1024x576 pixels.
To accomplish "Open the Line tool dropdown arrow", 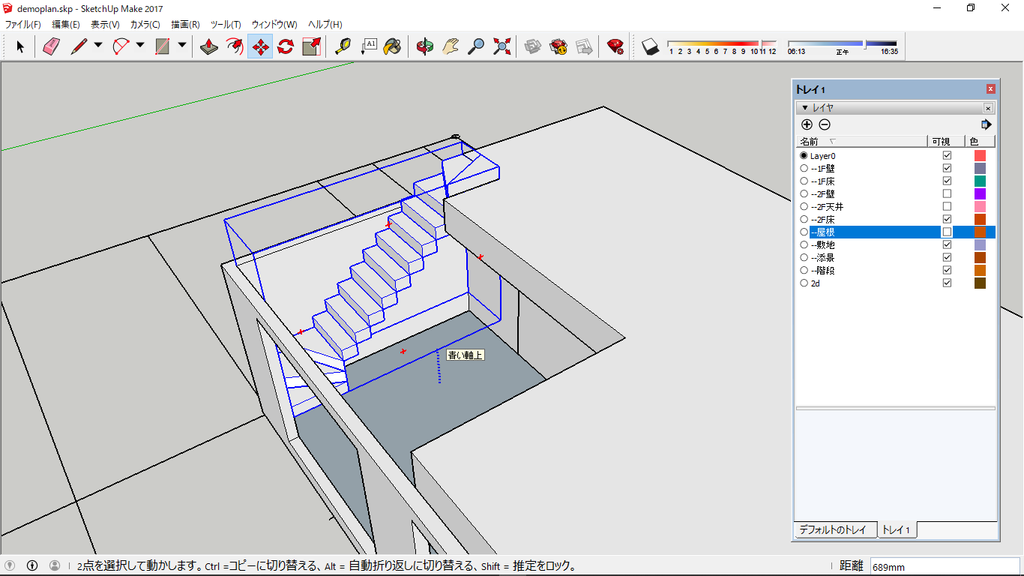I will (x=98, y=46).
